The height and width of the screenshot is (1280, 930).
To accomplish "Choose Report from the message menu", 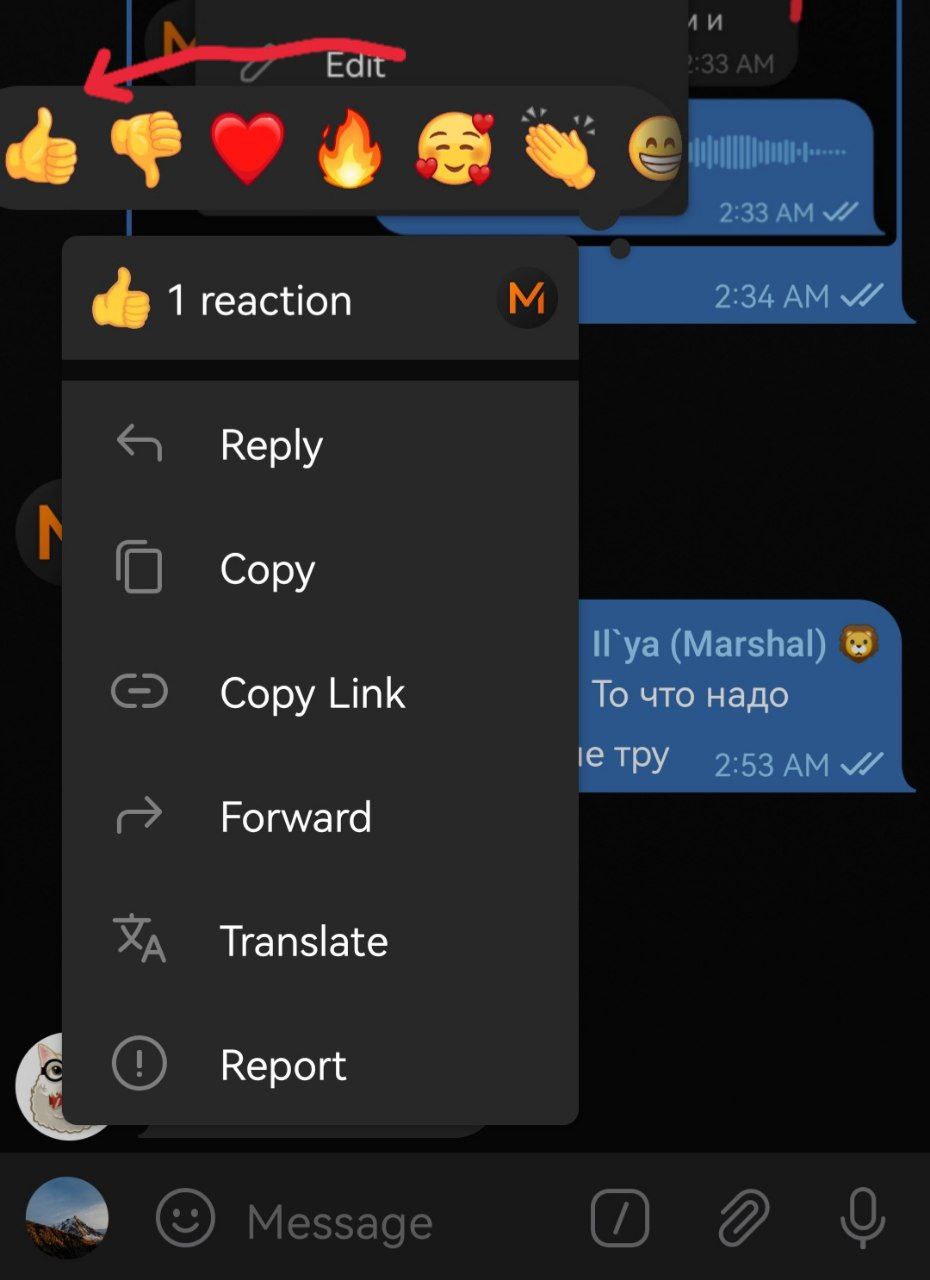I will pyautogui.click(x=320, y=1064).
